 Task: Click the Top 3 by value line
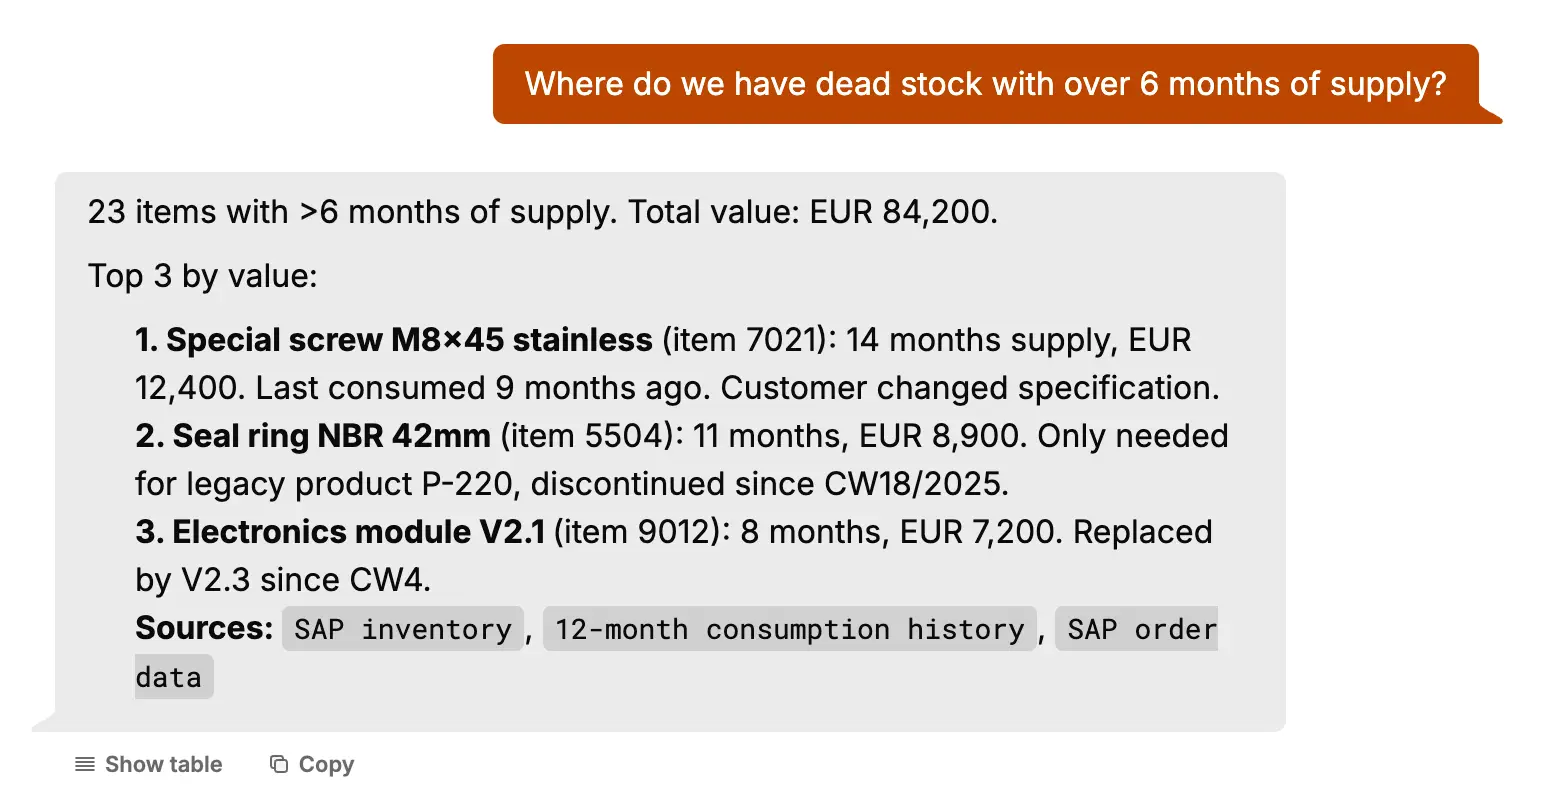pos(202,276)
